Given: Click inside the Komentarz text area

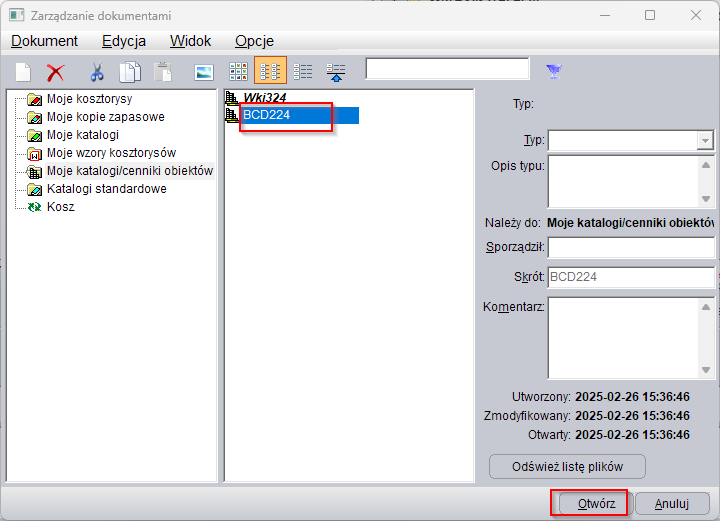Looking at the screenshot, I should click(623, 338).
